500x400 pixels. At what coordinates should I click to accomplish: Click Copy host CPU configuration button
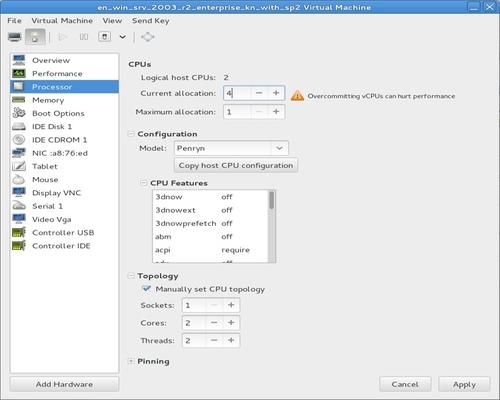pyautogui.click(x=236, y=165)
